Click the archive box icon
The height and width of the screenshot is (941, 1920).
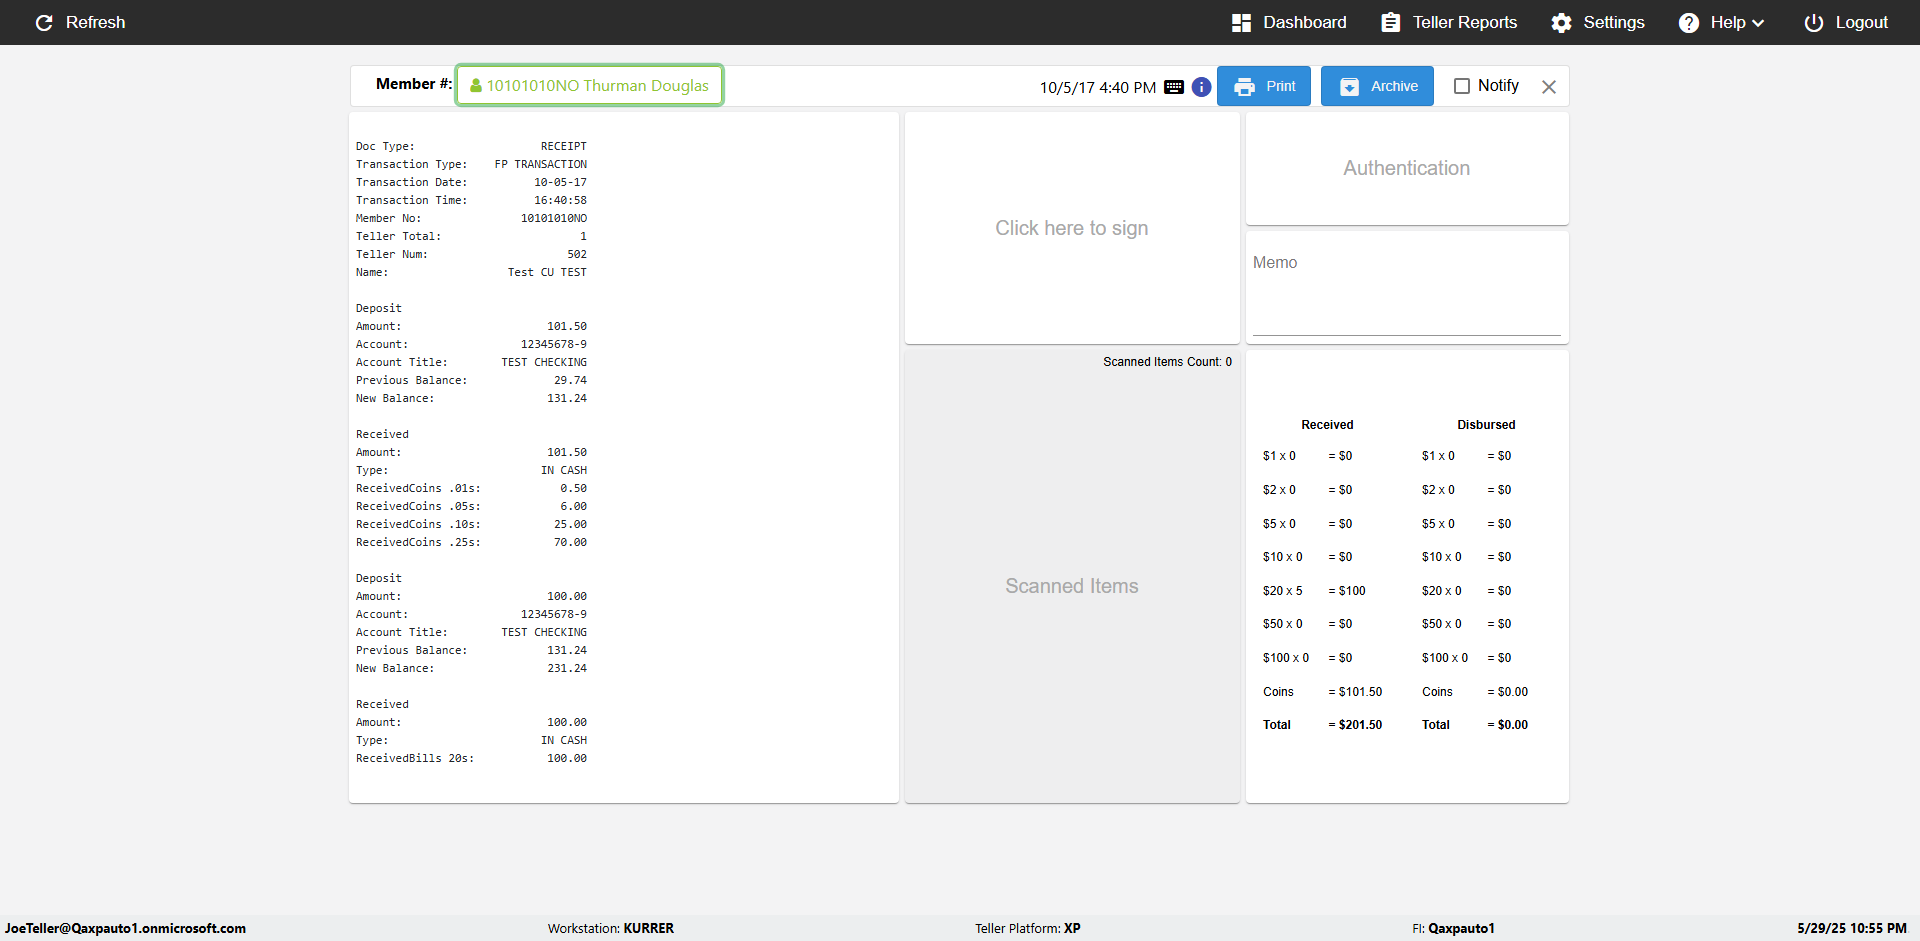[1349, 87]
